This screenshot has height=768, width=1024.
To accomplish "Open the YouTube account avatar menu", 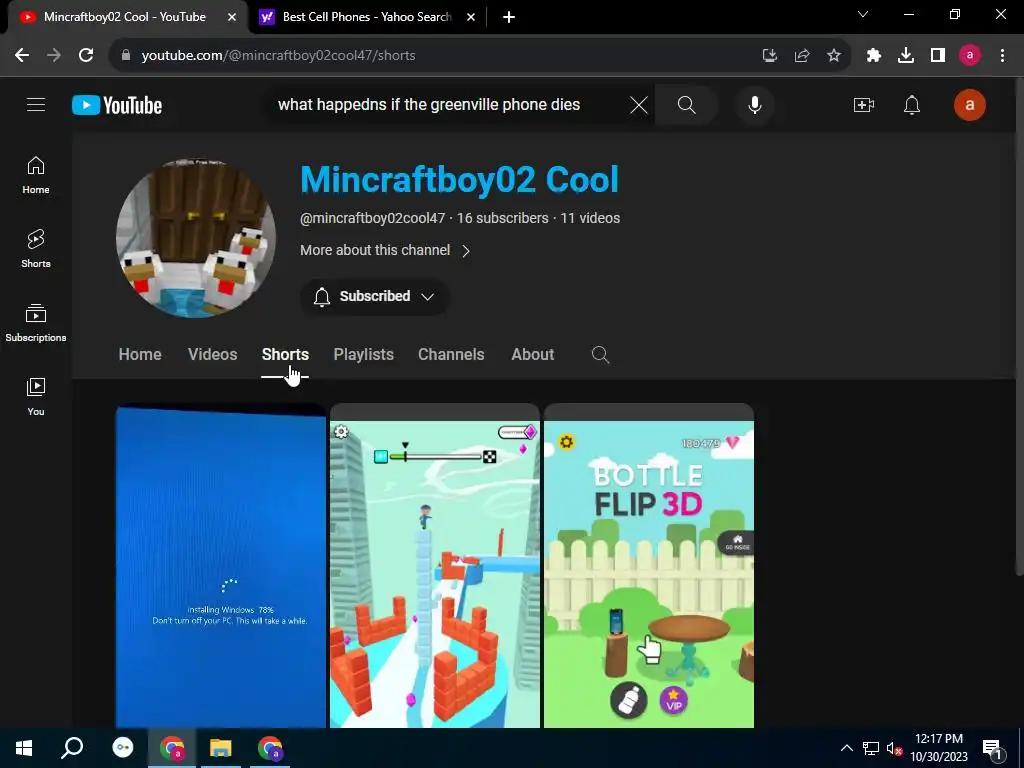I will click(x=969, y=104).
